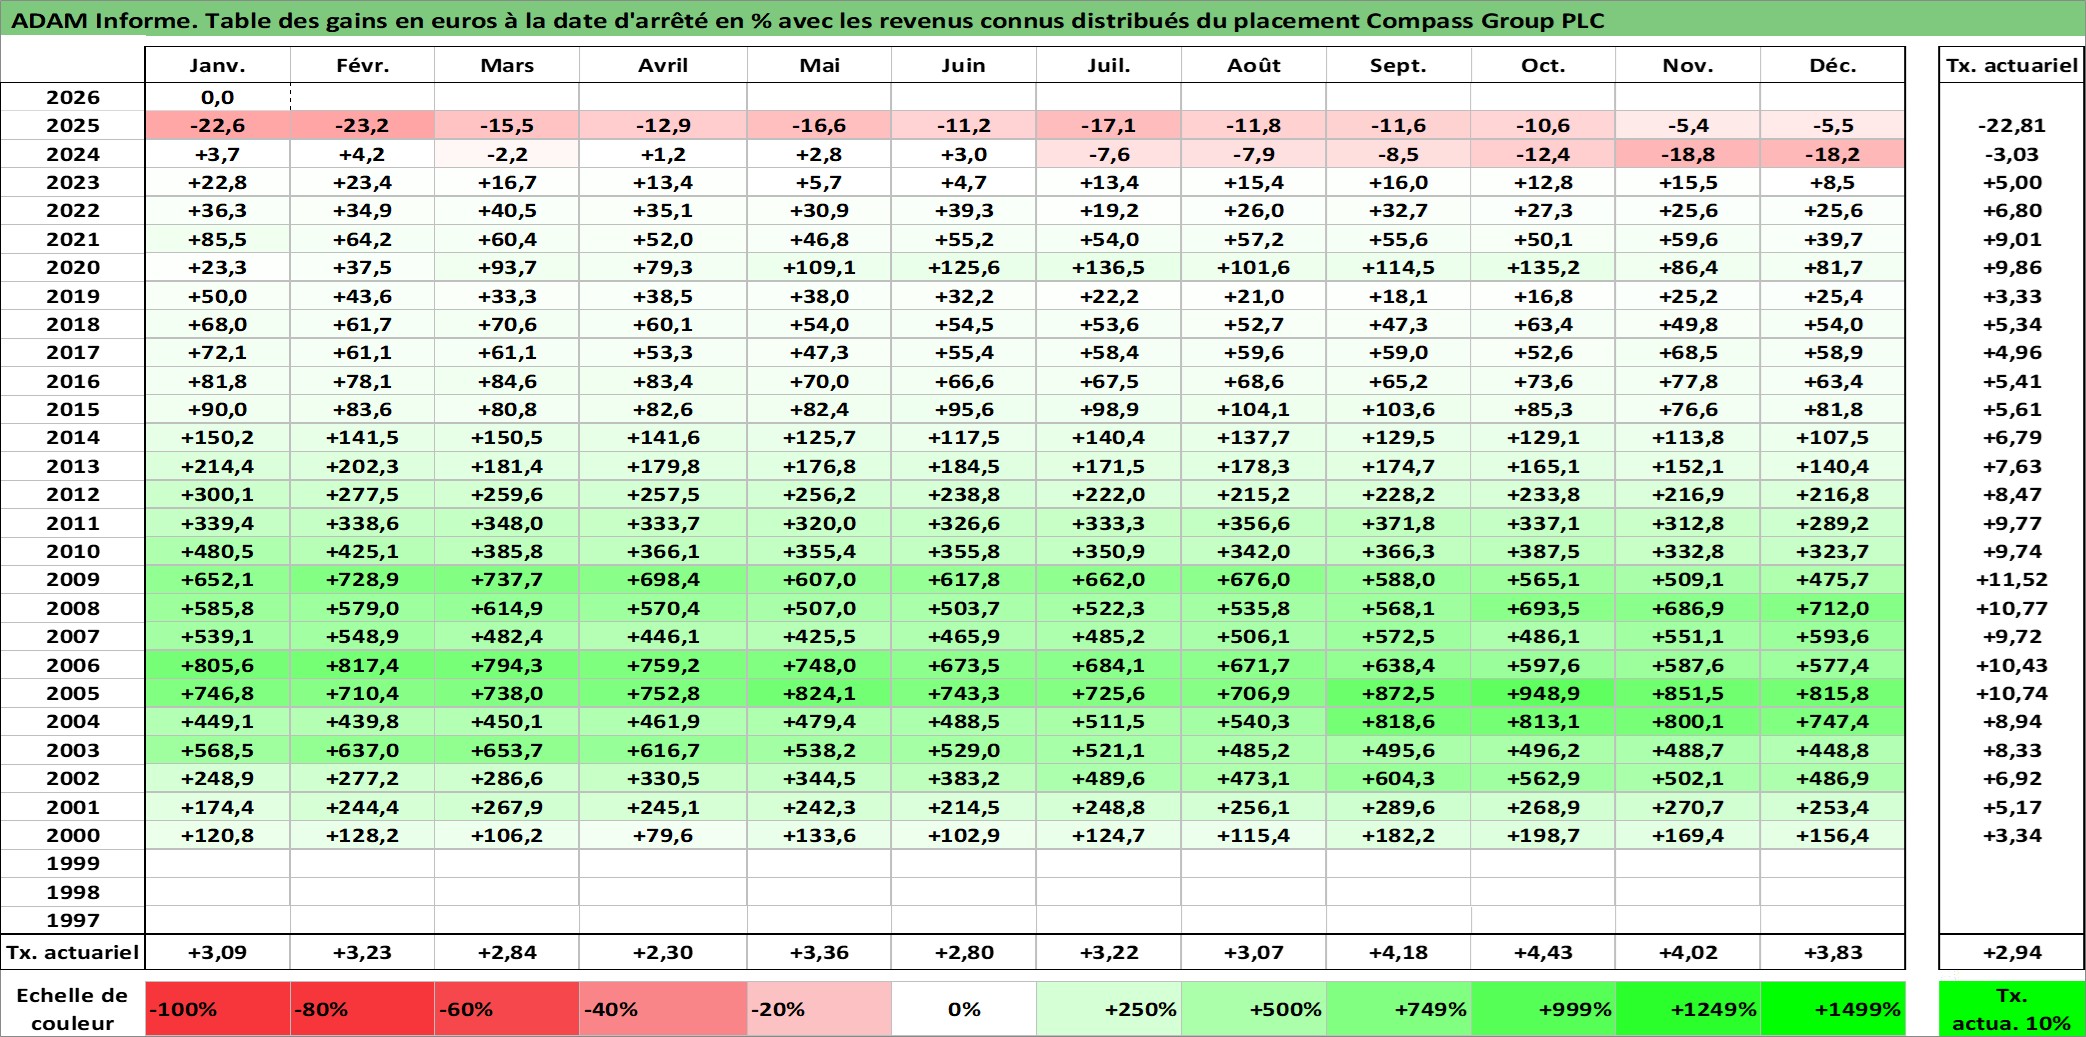Click the Tx. actuariel right column header
Viewport: 2086px width, 1037px height.
coord(2012,65)
